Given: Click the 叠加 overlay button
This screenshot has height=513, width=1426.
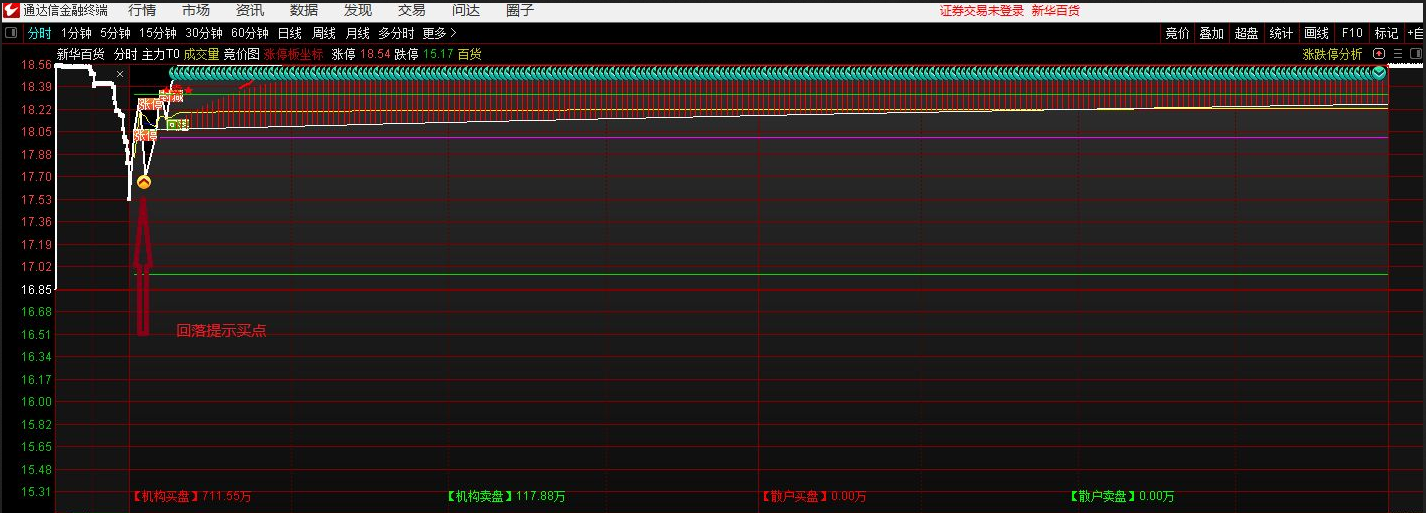Looking at the screenshot, I should (1211, 33).
